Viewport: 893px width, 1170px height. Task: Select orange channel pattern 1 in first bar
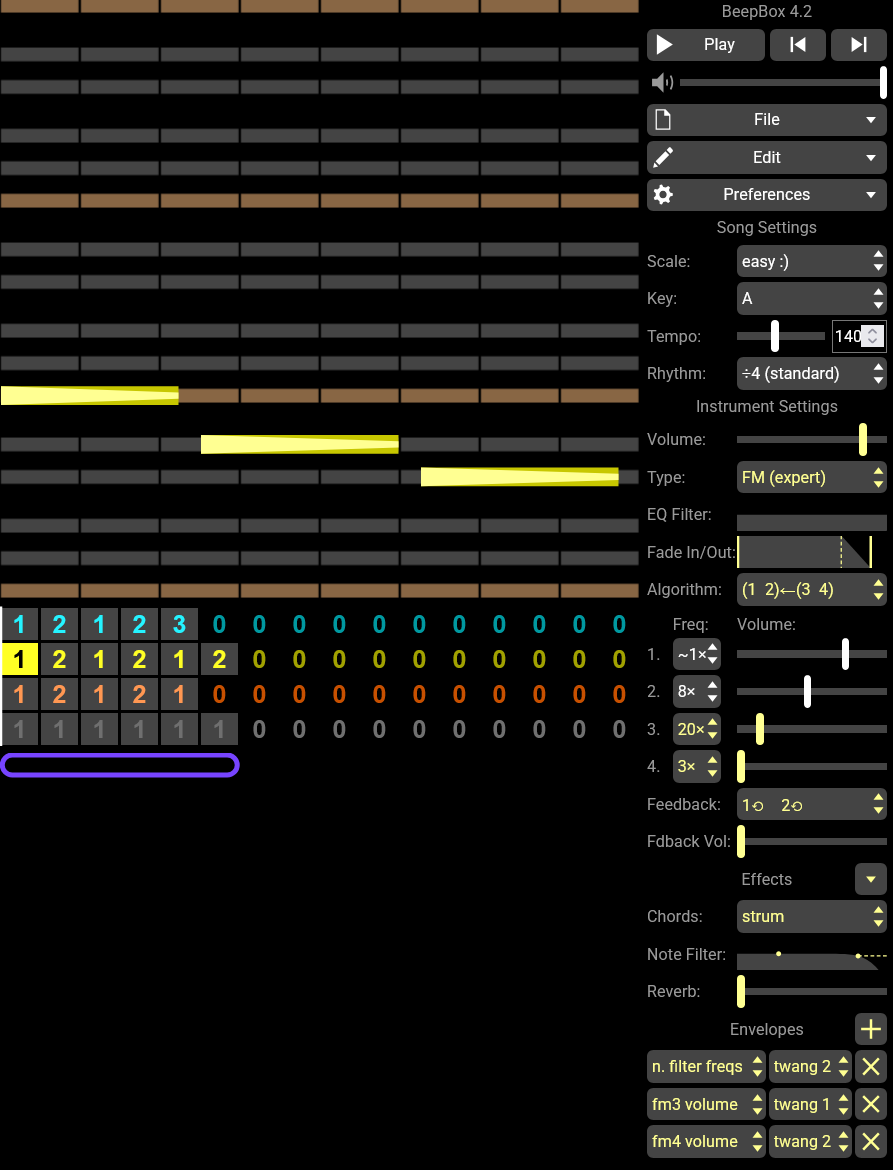(x=19, y=695)
